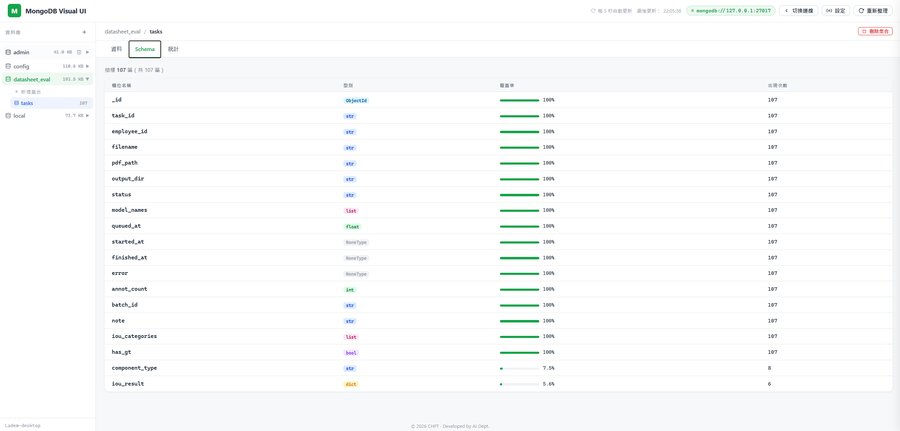Delete the admin database via trash icon
This screenshot has height=431, width=900.
pyautogui.click(x=79, y=52)
